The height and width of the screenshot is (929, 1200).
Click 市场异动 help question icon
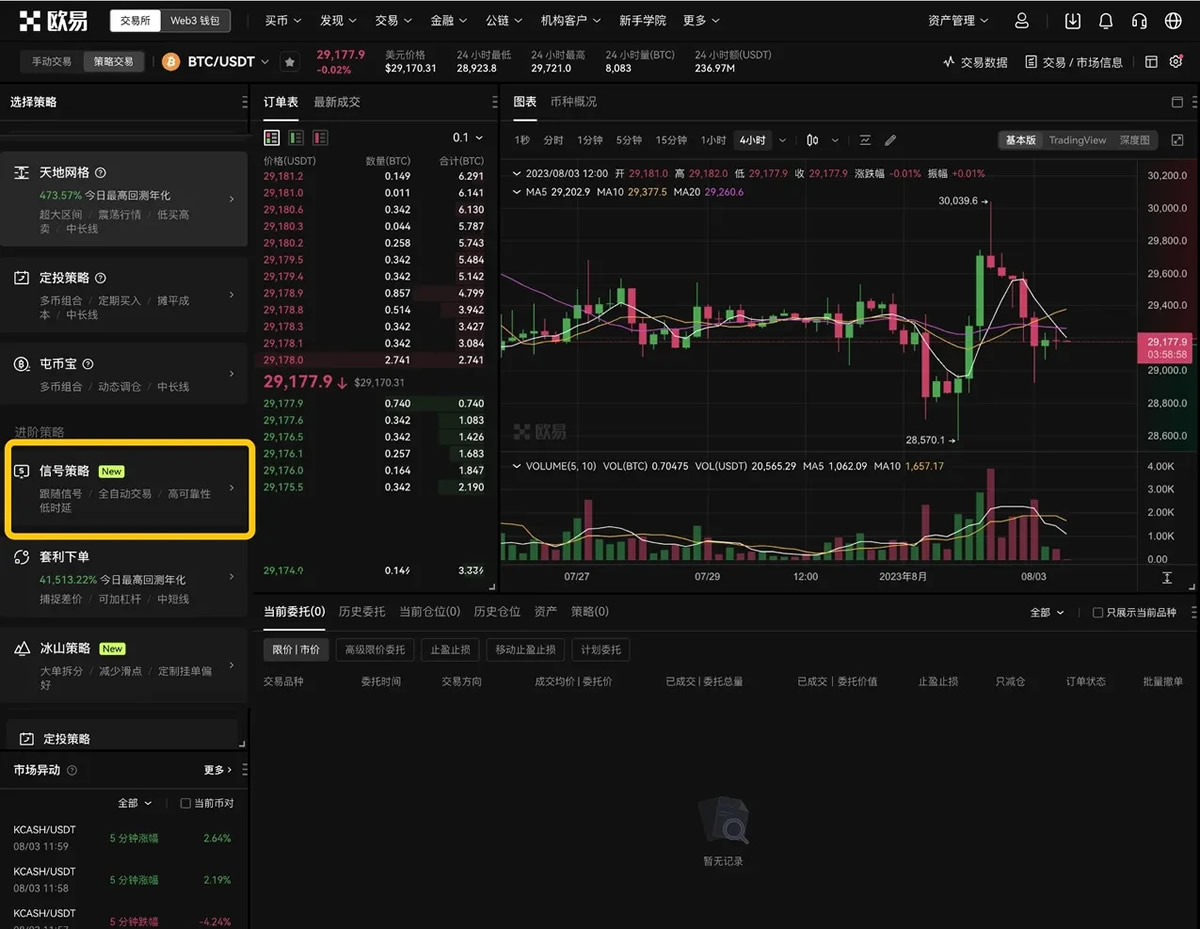point(71,770)
